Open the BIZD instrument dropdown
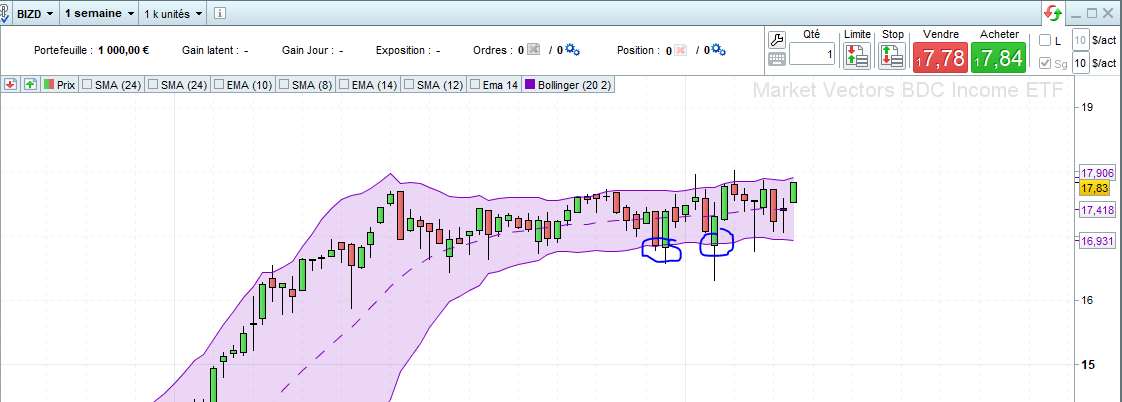This screenshot has width=1122, height=402. click(x=34, y=13)
